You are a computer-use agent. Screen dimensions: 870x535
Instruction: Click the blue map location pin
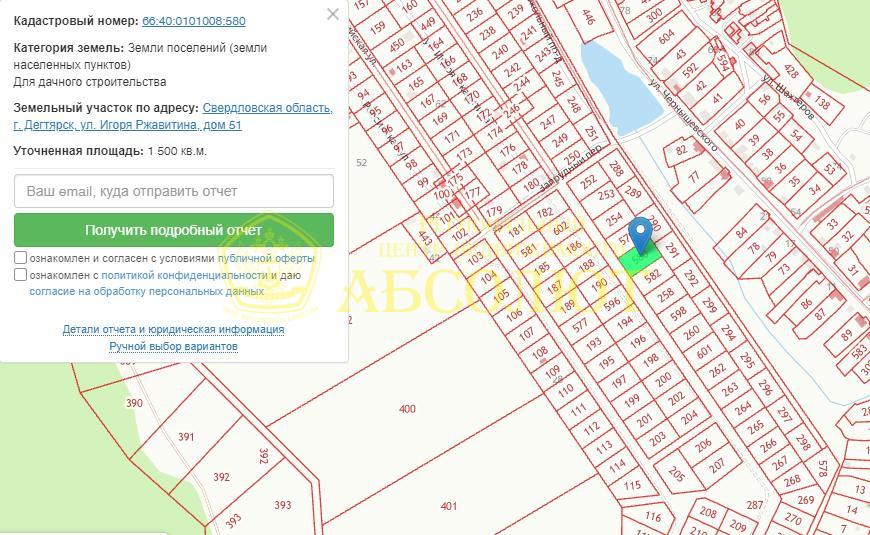coord(641,233)
